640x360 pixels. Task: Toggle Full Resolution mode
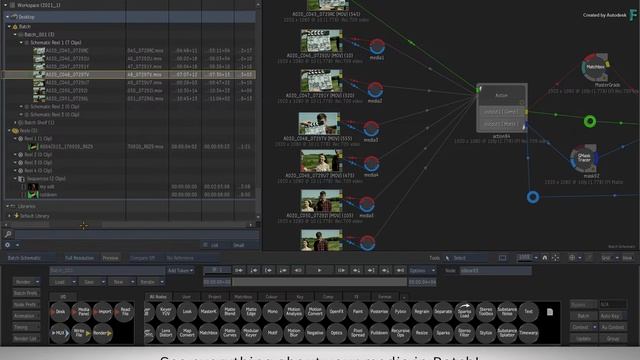[x=79, y=258]
